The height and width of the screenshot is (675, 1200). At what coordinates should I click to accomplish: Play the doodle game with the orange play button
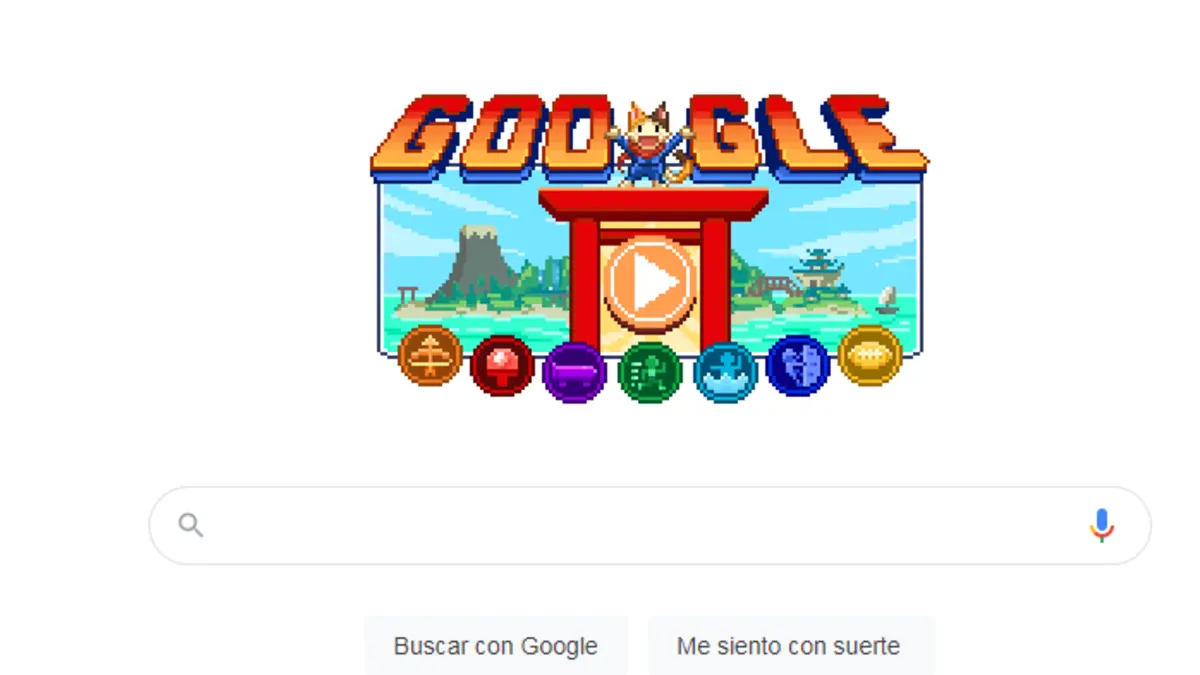(650, 284)
